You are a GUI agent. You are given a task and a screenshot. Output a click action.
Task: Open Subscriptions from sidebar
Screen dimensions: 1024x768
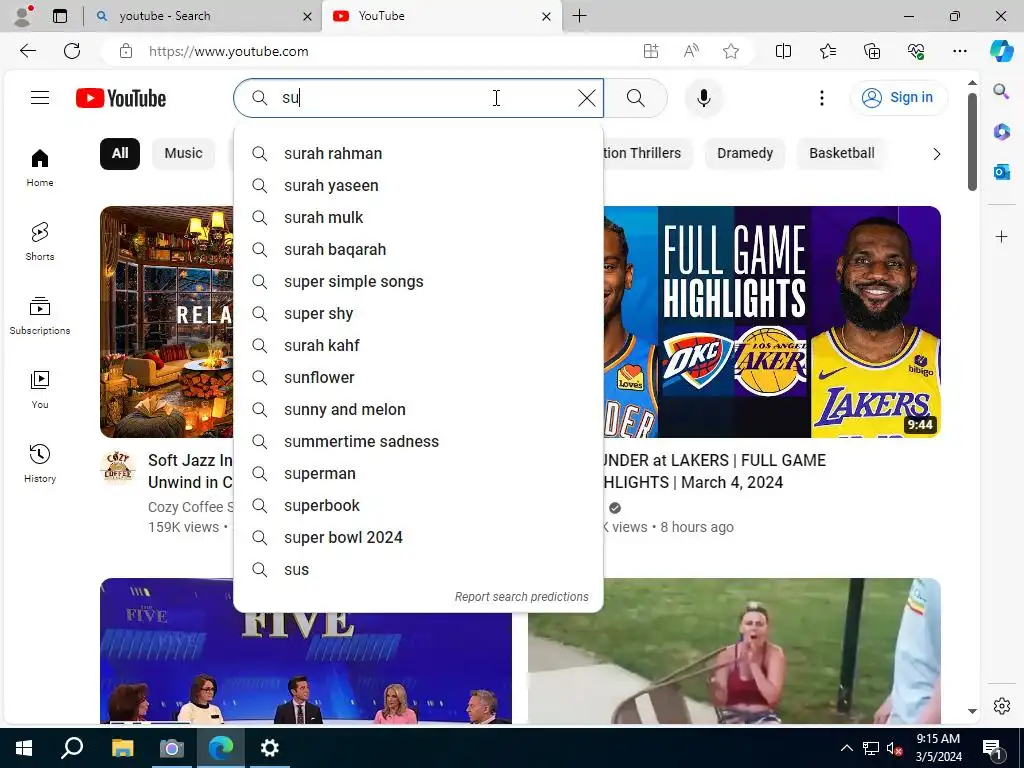40,315
